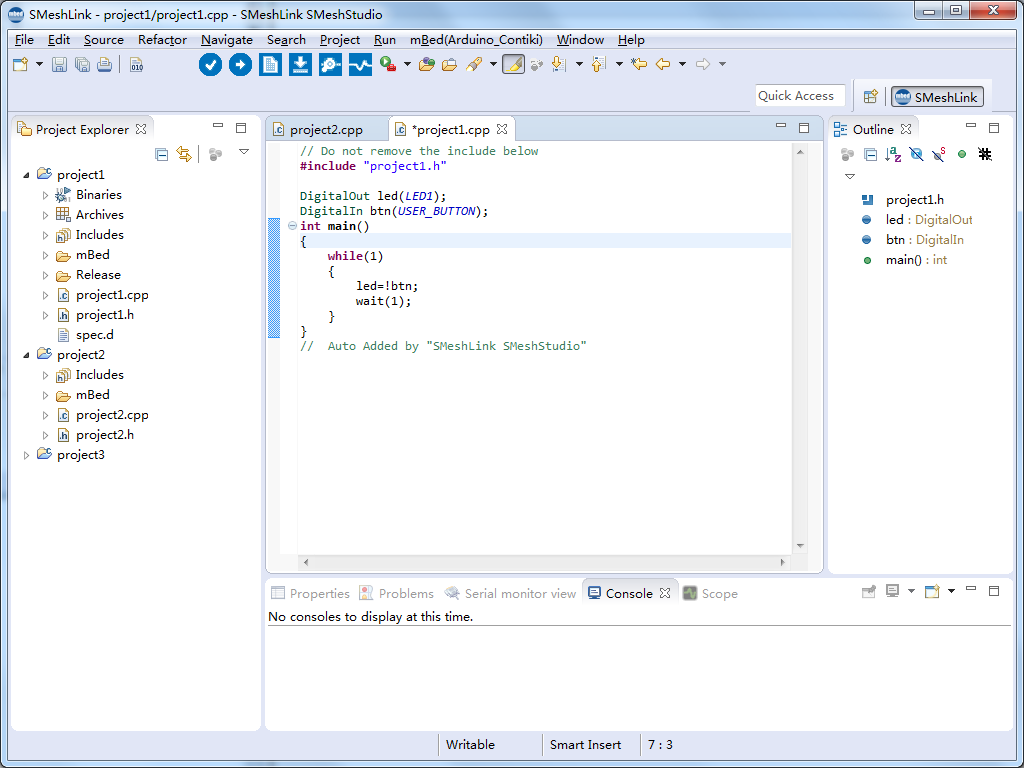Open the Refactor menu
Viewport: 1024px width, 768px height.
click(x=162, y=40)
